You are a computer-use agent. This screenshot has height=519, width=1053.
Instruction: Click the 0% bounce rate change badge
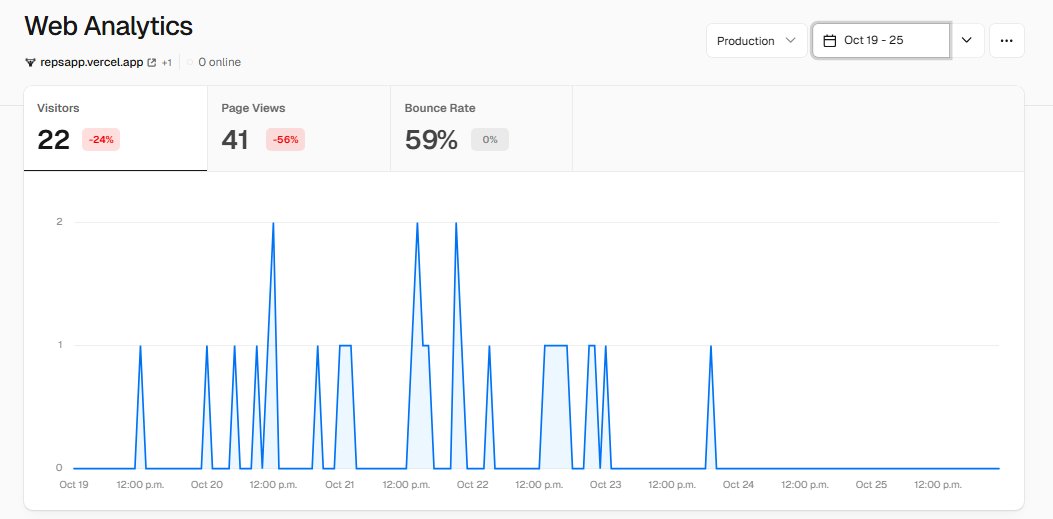pos(490,140)
